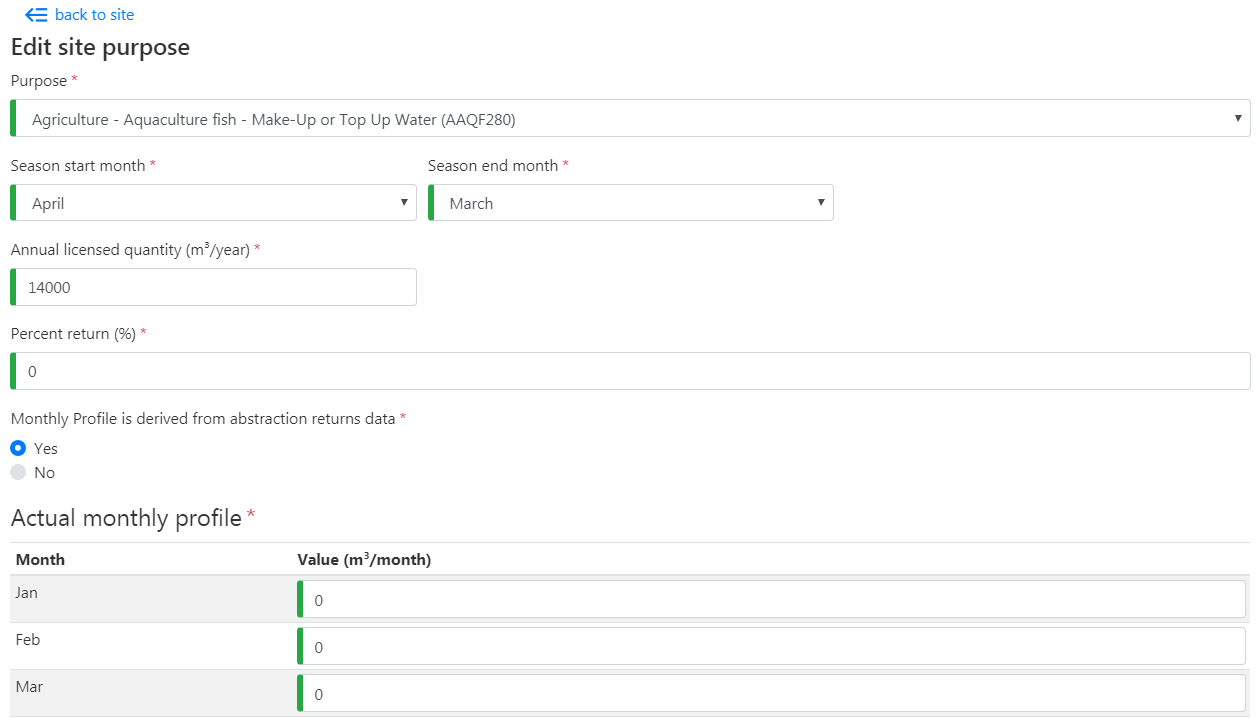This screenshot has width=1260, height=718.
Task: Click the Mar value input field
Action: pos(772,694)
